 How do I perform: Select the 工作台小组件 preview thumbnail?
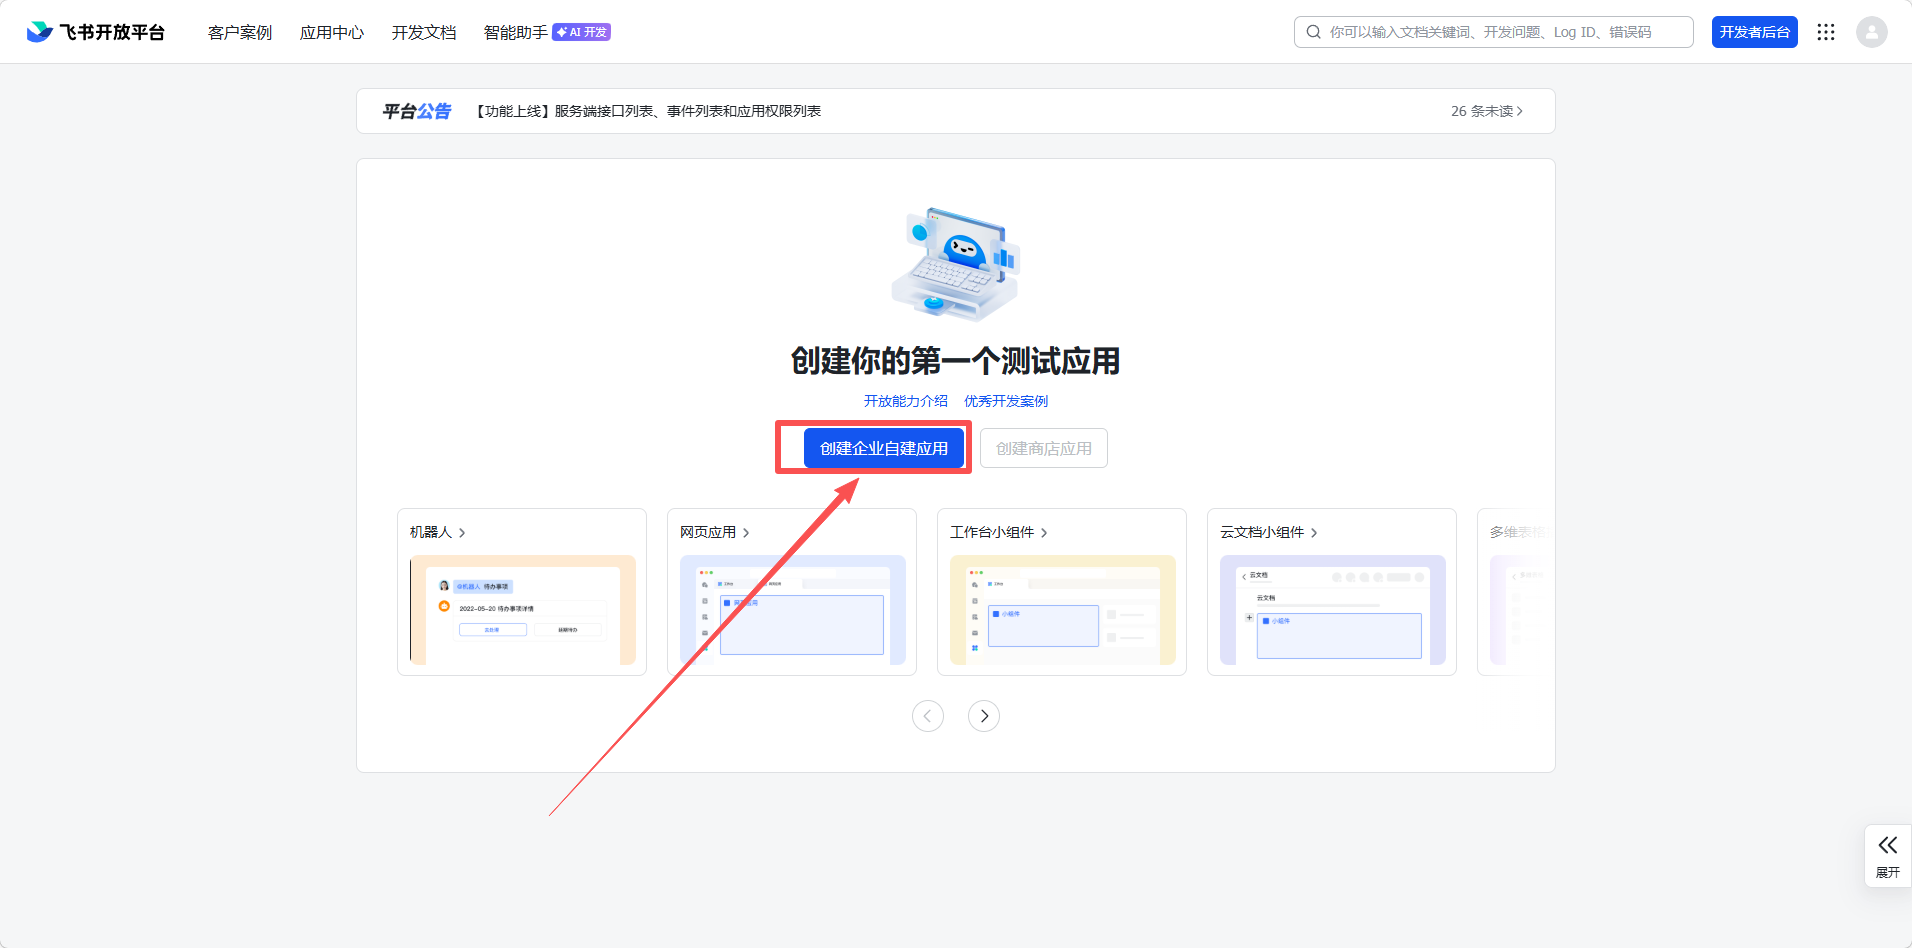pos(1062,610)
